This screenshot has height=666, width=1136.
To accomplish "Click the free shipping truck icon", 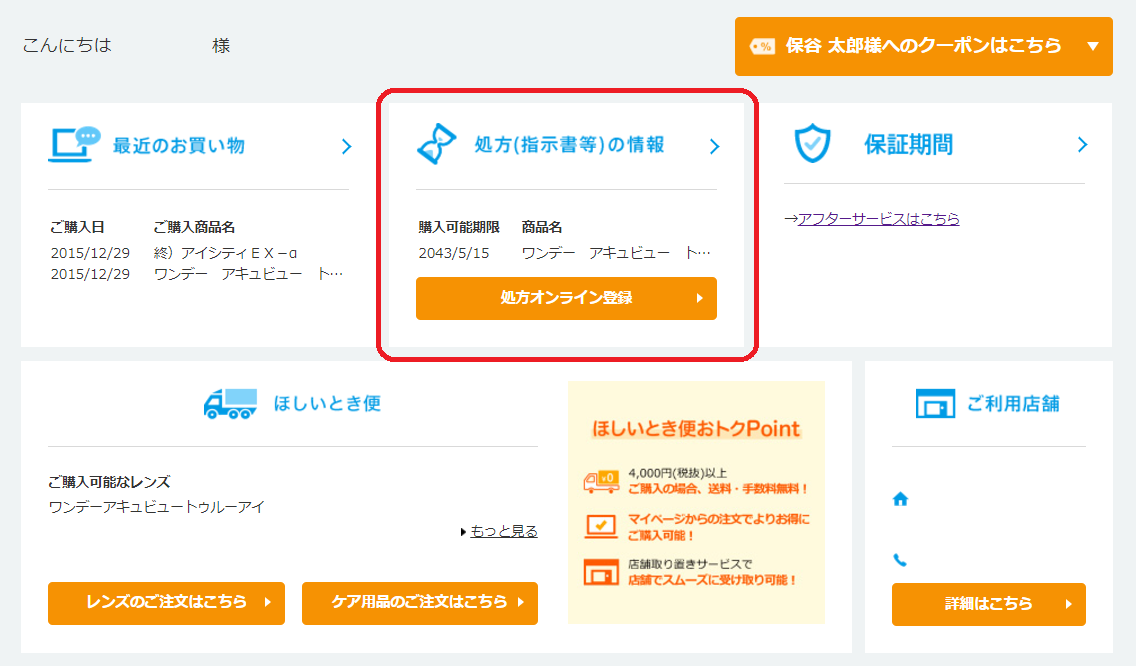I will [x=600, y=482].
